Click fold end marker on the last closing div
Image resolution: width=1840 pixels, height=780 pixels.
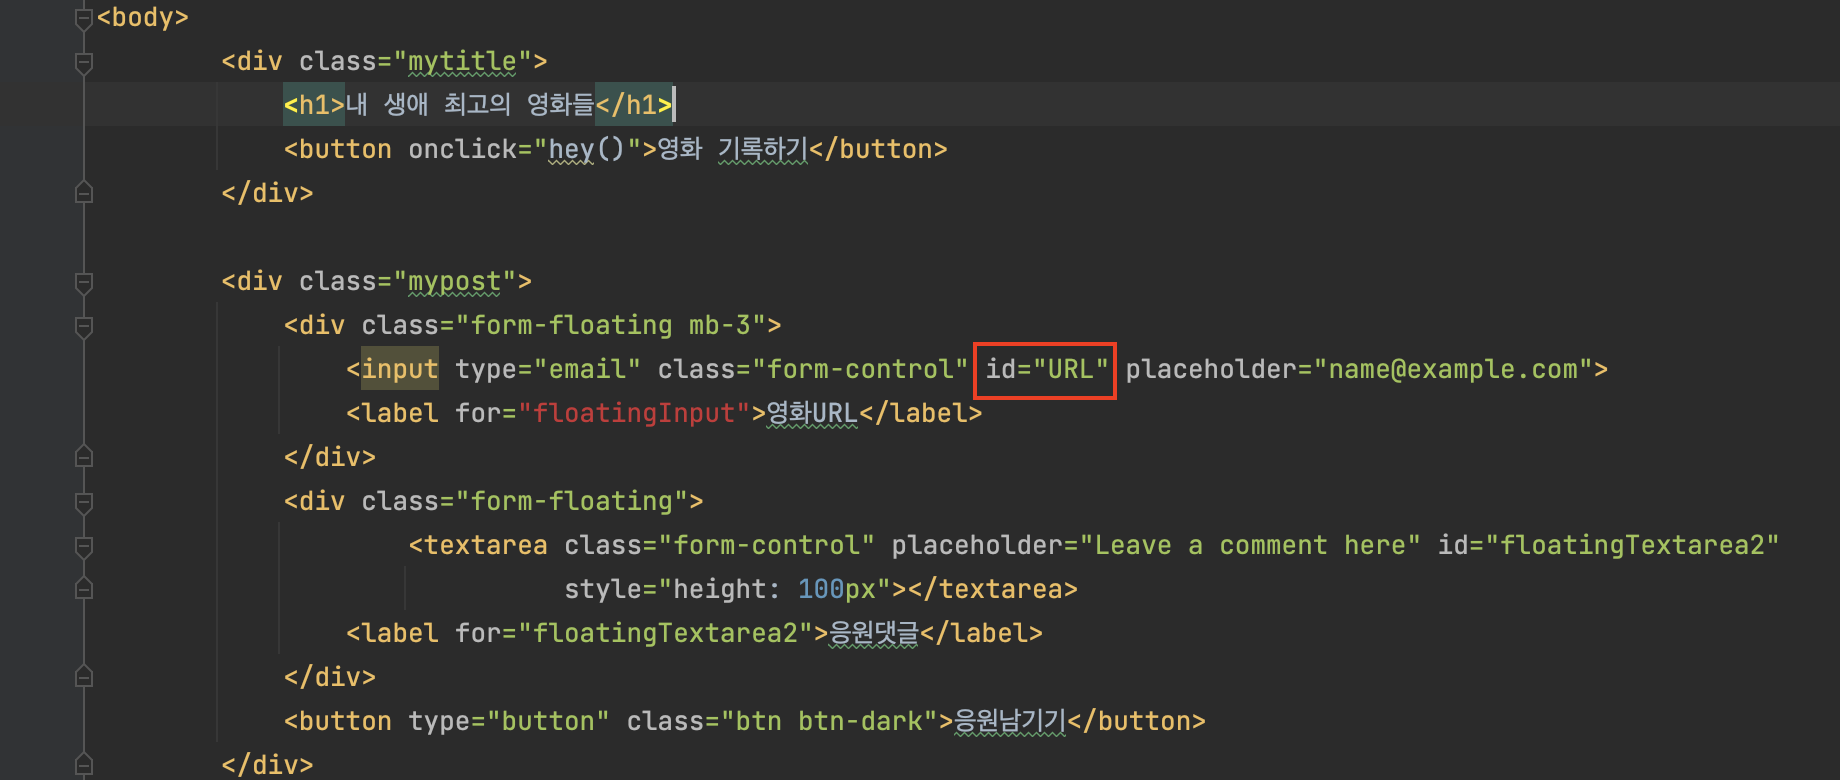click(84, 765)
